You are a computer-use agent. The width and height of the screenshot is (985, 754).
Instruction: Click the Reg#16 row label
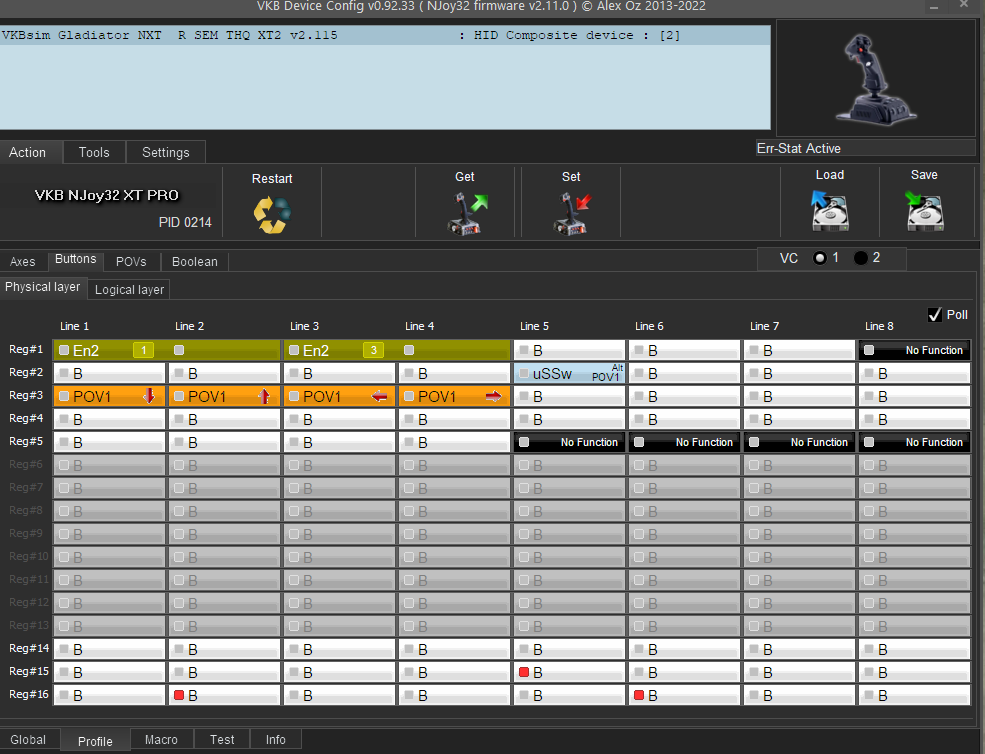(29, 694)
